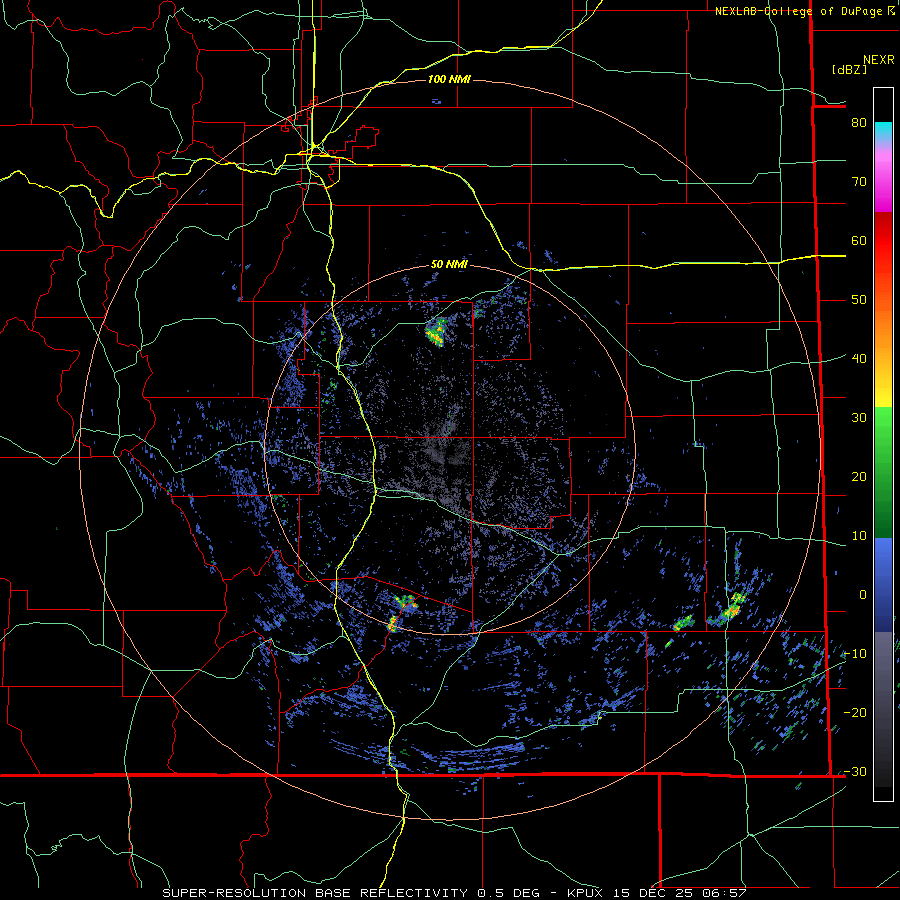The image size is (900, 900).
Task: Pick the blue segment of the color bar
Action: [x=883, y=584]
